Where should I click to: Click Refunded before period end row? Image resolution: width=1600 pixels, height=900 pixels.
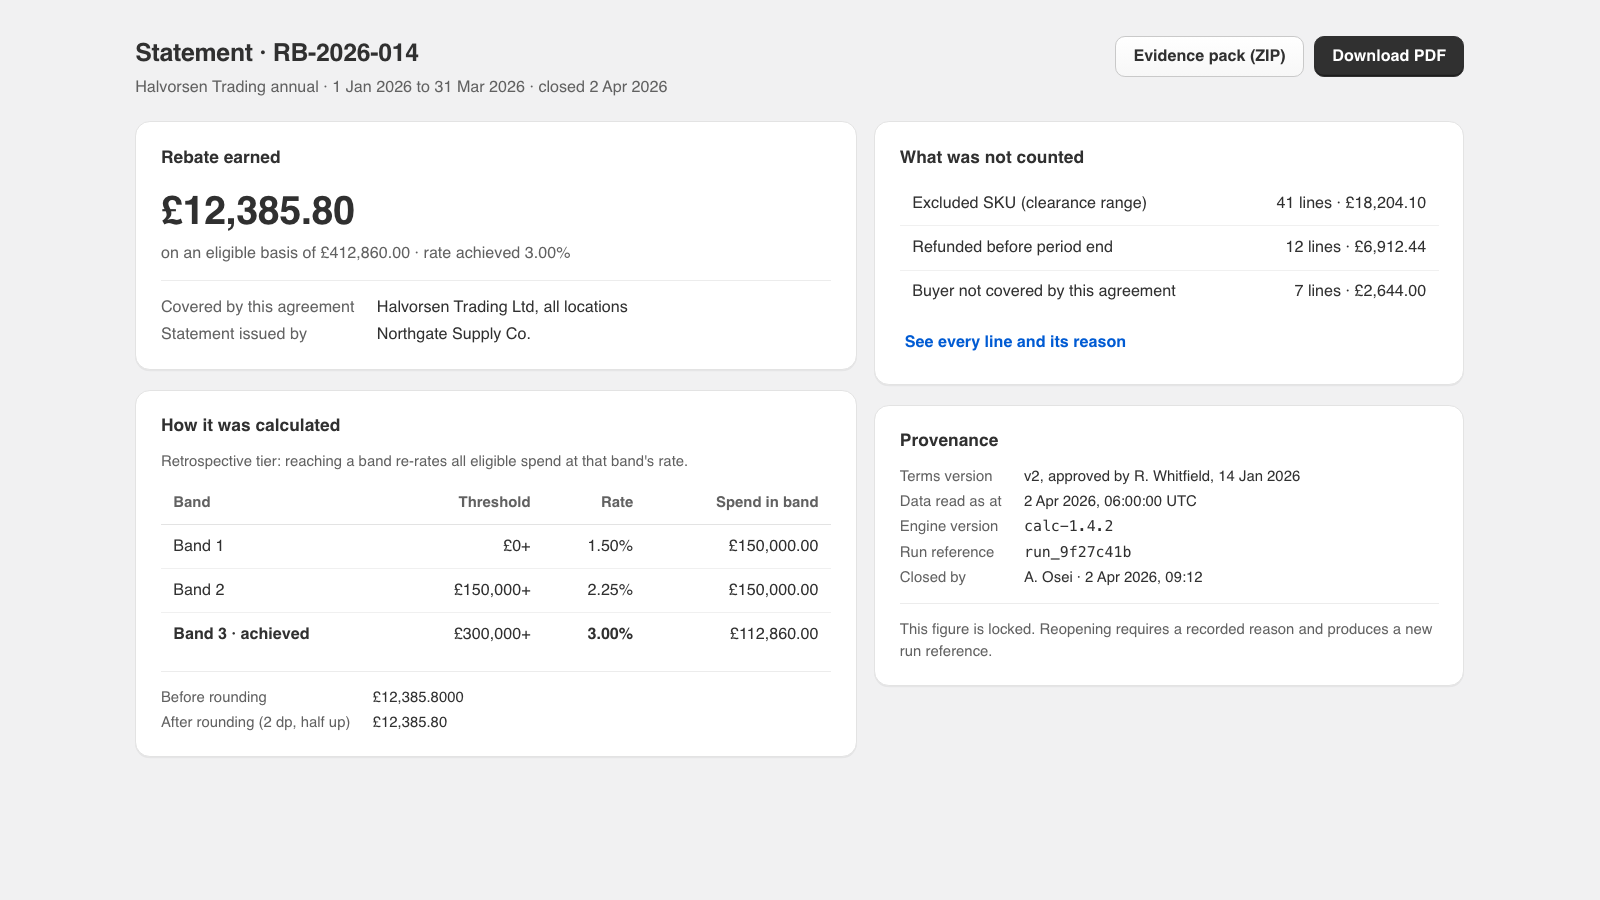[1169, 247]
